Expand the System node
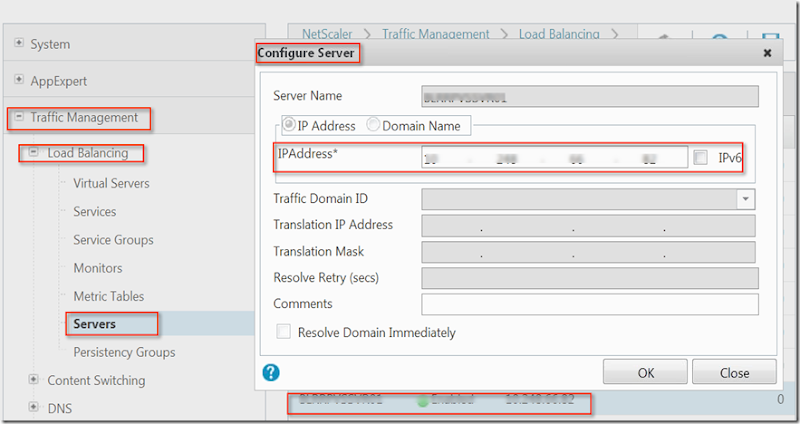Image resolution: width=800 pixels, height=424 pixels. click(x=19, y=42)
